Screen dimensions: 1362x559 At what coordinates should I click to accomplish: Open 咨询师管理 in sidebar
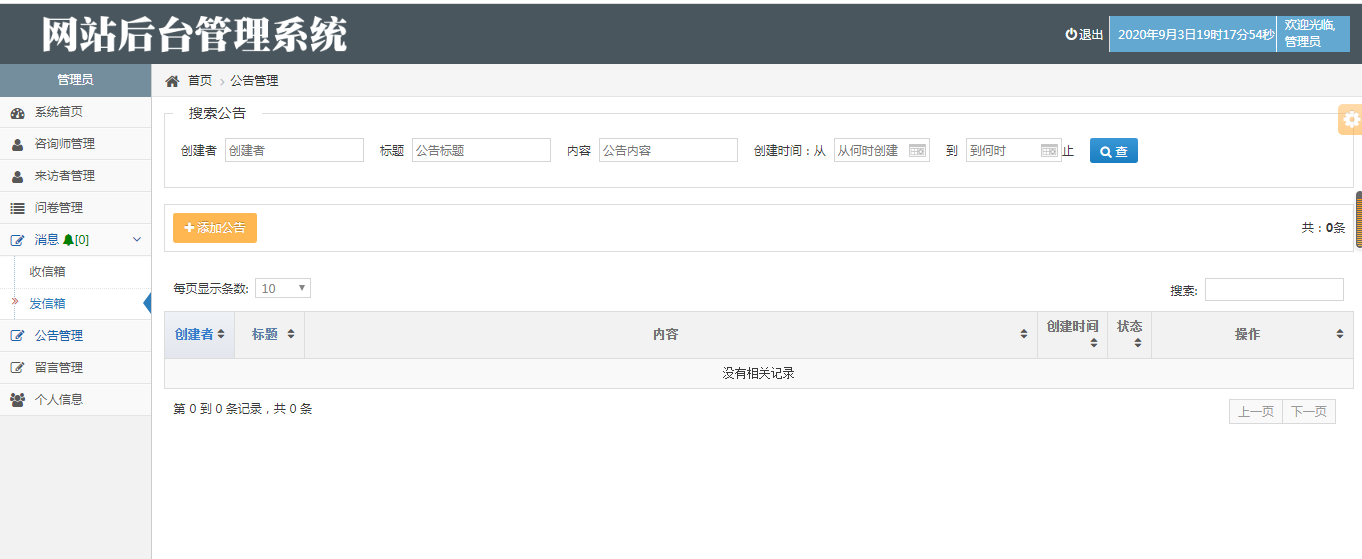75,144
